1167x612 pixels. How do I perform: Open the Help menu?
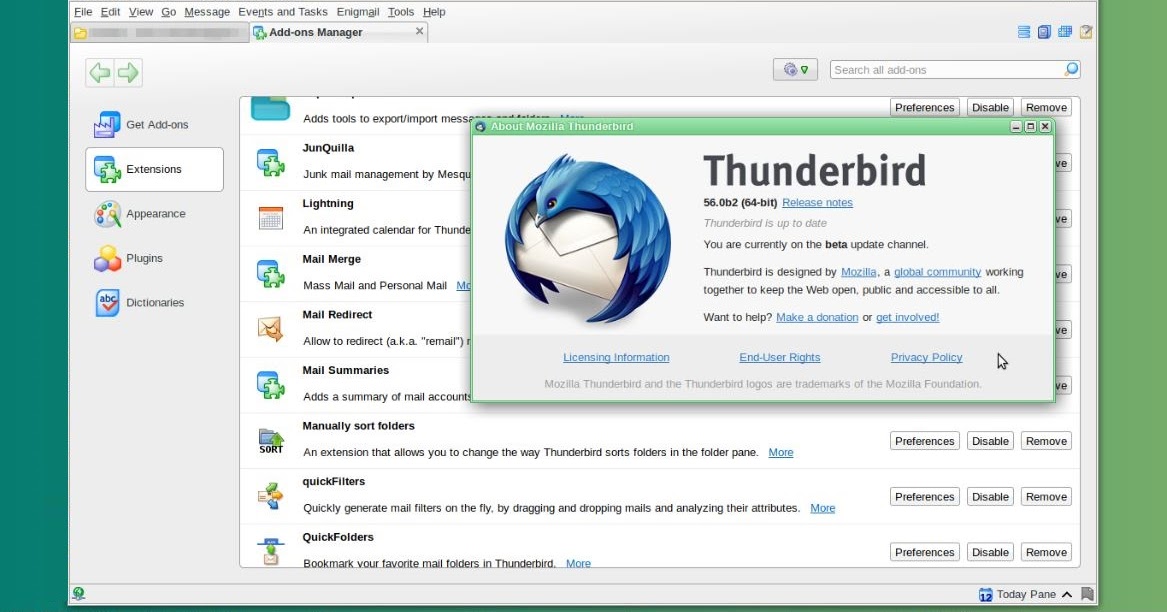434,12
